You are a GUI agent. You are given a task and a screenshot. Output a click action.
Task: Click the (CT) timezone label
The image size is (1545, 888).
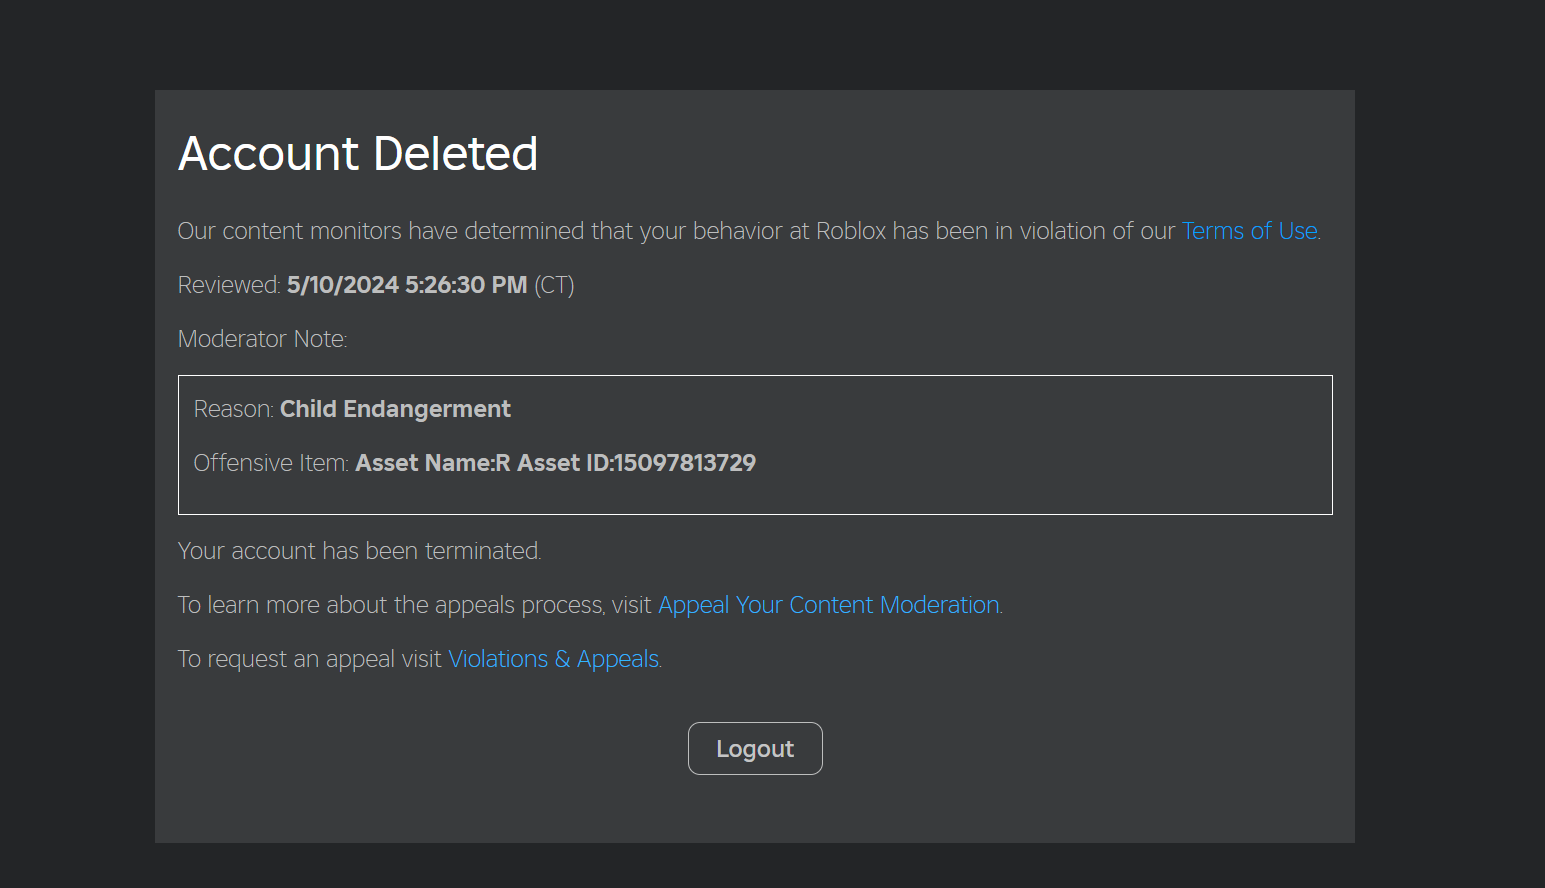click(x=554, y=285)
